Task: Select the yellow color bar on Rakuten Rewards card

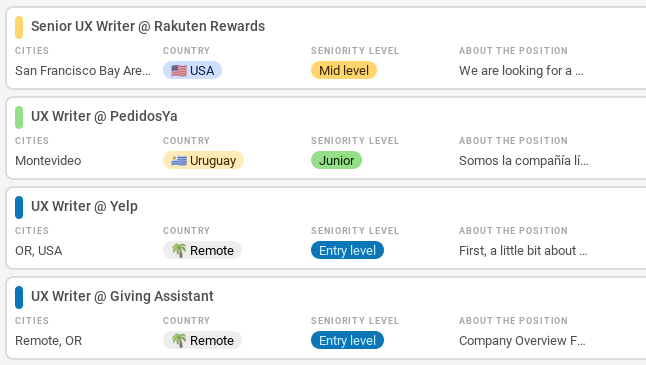Action: (19, 27)
